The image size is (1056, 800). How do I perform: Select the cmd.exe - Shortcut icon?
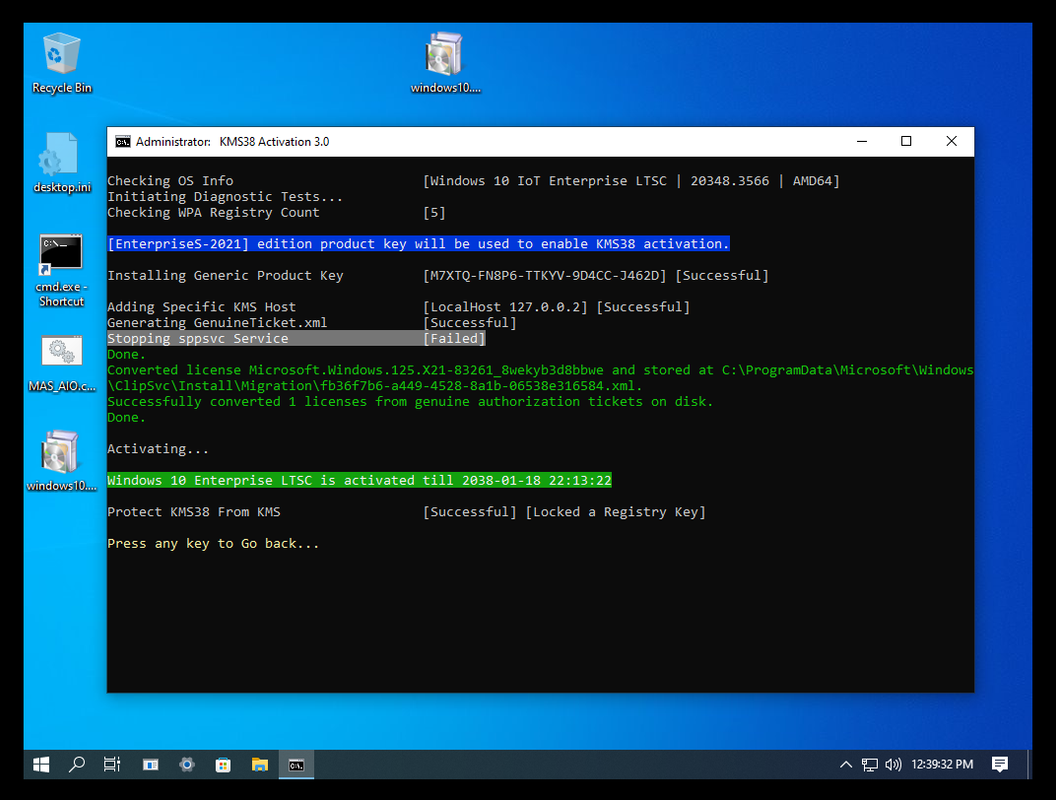click(x=61, y=270)
